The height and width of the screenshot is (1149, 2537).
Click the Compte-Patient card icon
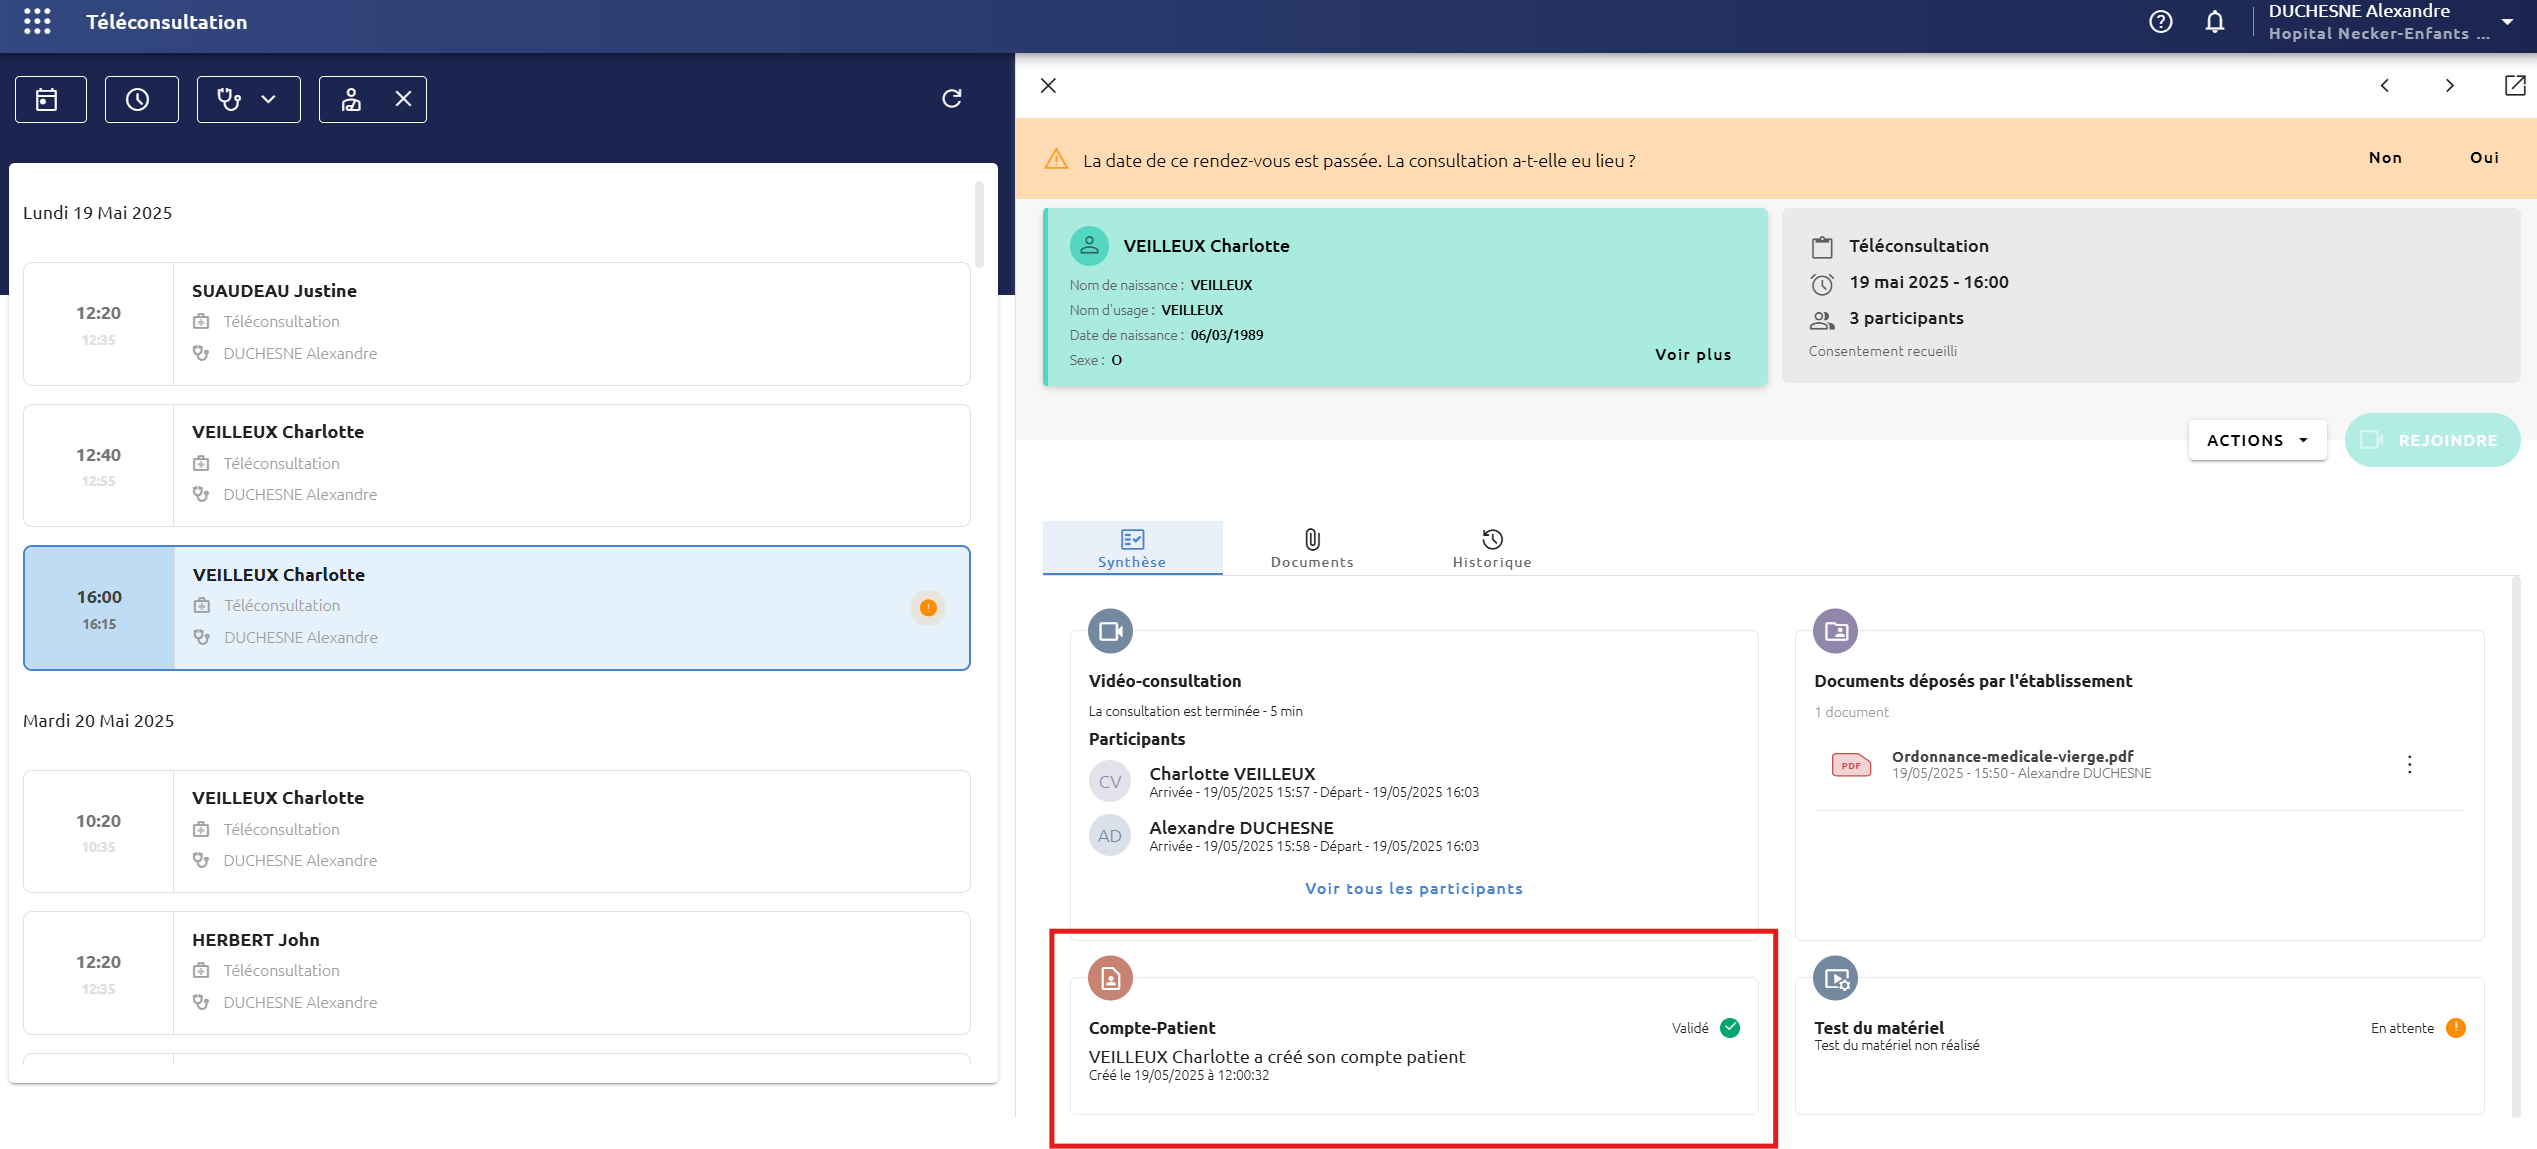point(1110,978)
